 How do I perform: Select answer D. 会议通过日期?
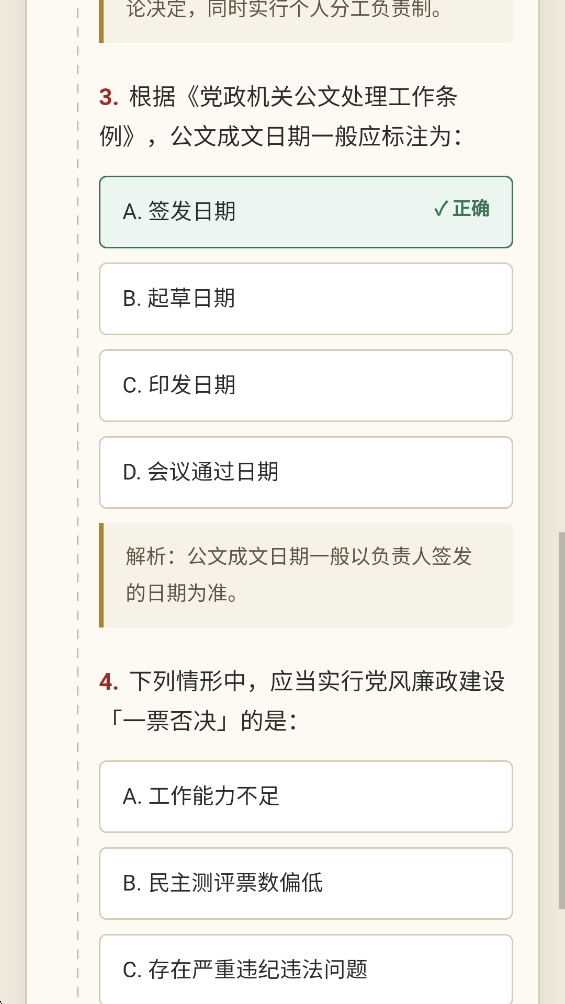click(x=306, y=473)
